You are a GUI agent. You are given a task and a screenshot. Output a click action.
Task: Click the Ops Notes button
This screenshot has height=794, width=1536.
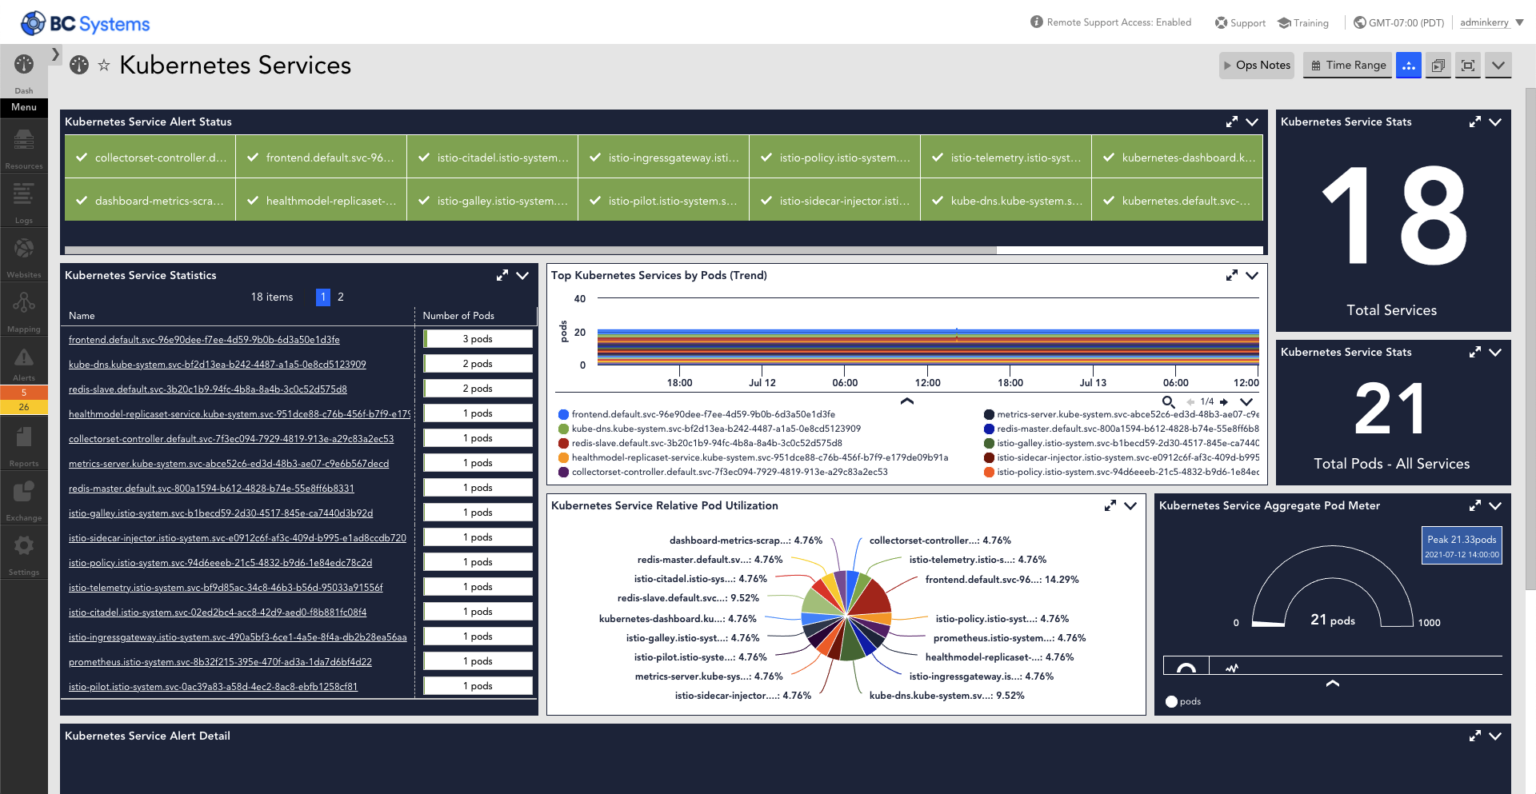(x=1256, y=64)
